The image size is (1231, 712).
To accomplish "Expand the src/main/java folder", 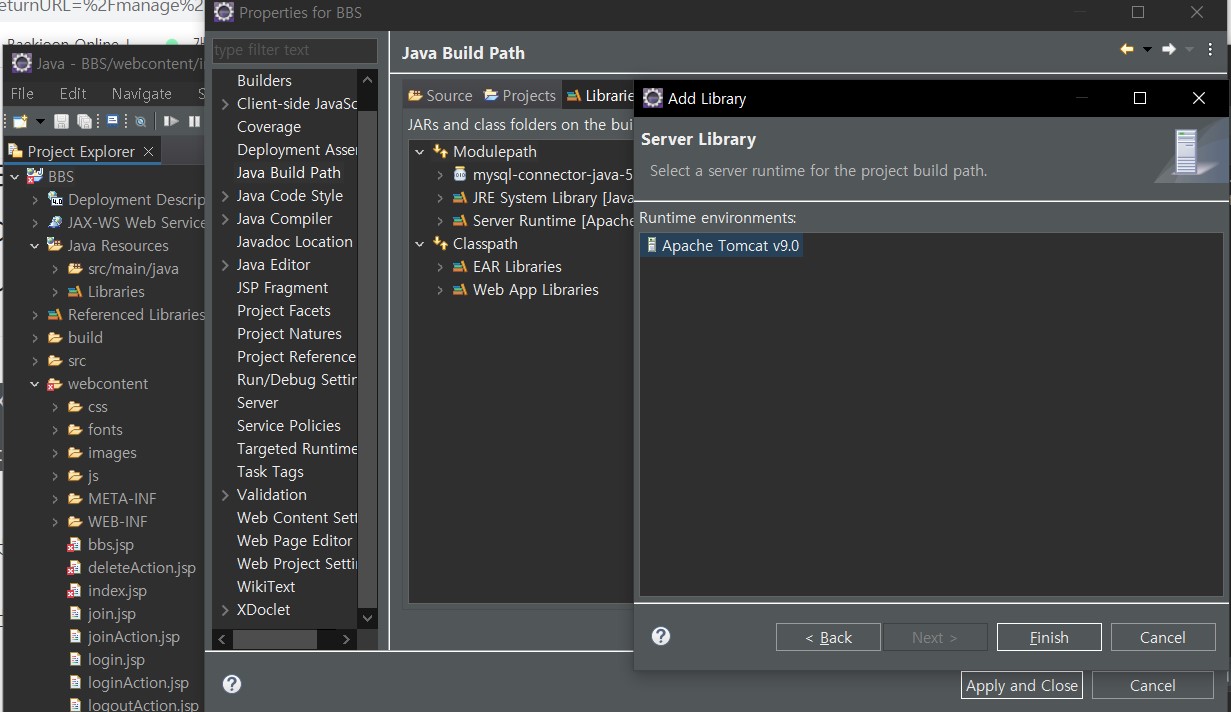I will (x=55, y=269).
